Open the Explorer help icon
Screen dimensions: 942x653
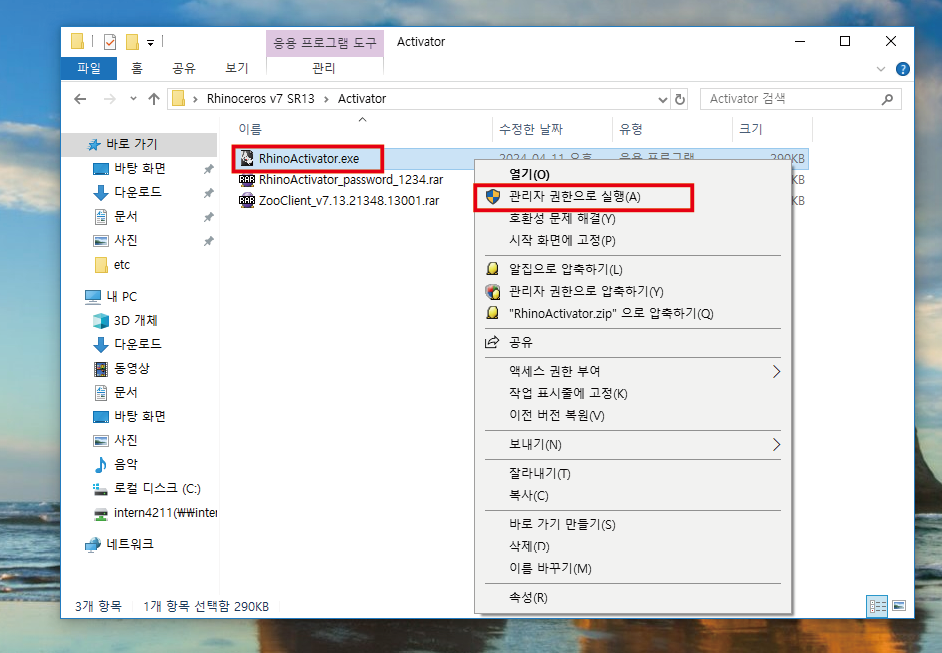902,69
